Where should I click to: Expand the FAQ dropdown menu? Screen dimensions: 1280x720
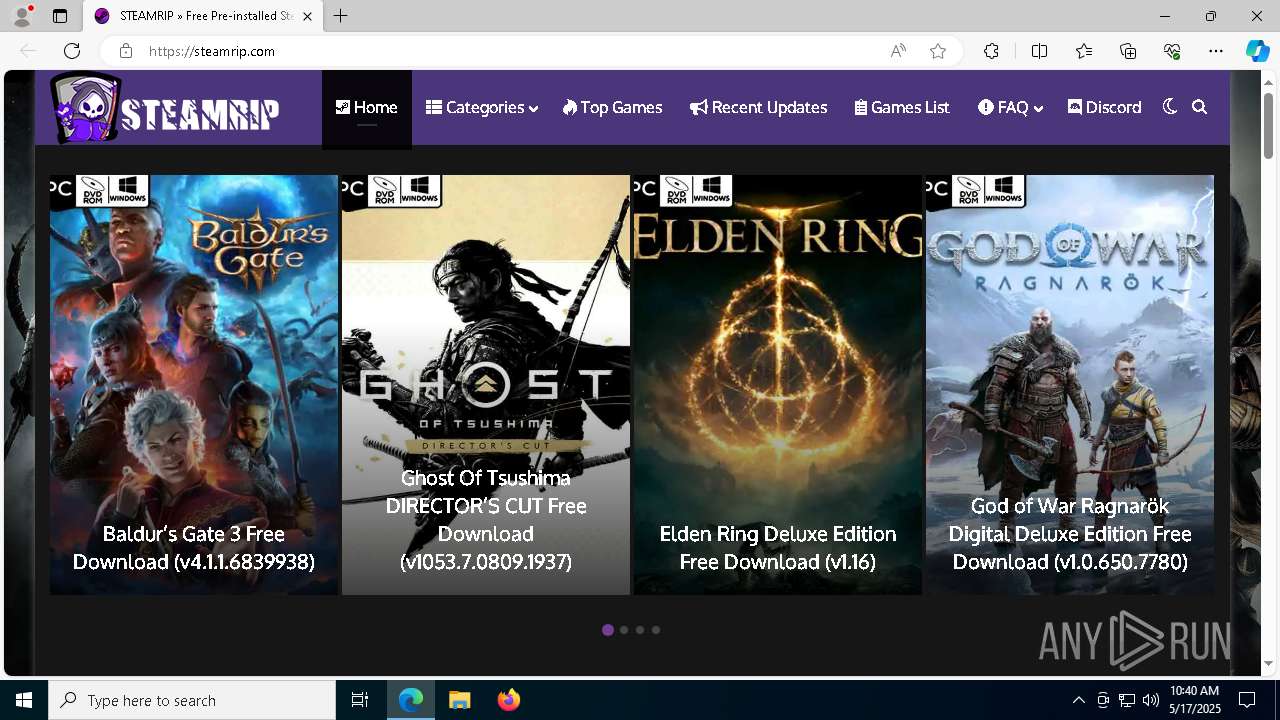coord(1011,107)
